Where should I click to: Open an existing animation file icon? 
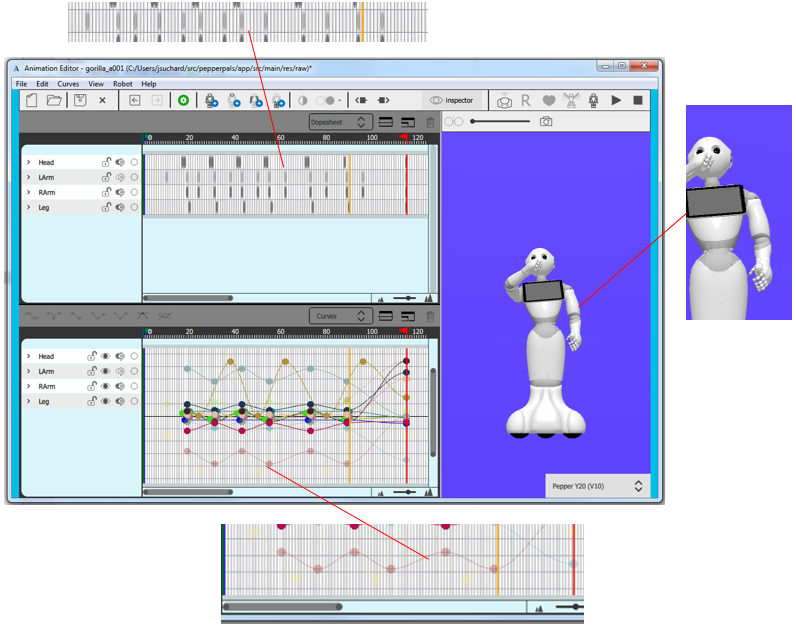pos(54,100)
